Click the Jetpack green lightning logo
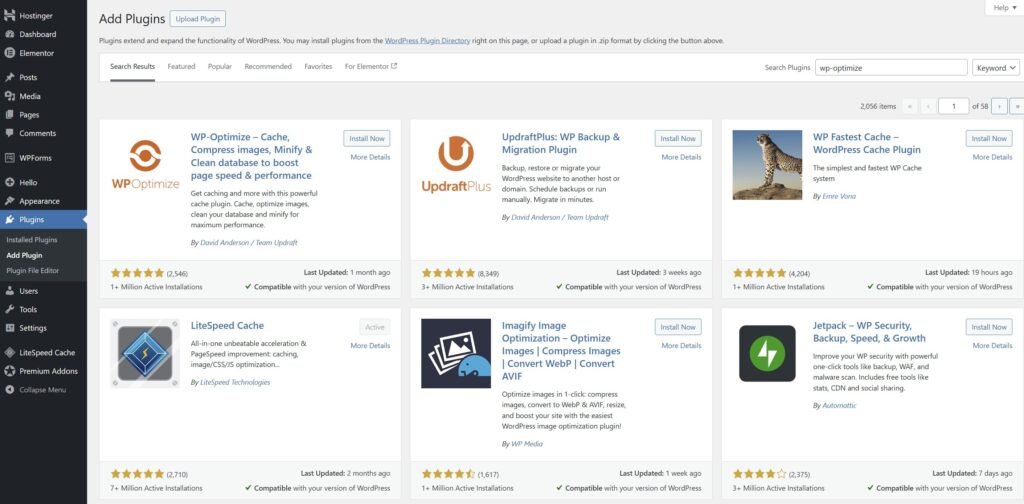Screen dimensions: 1024x504 [767, 353]
